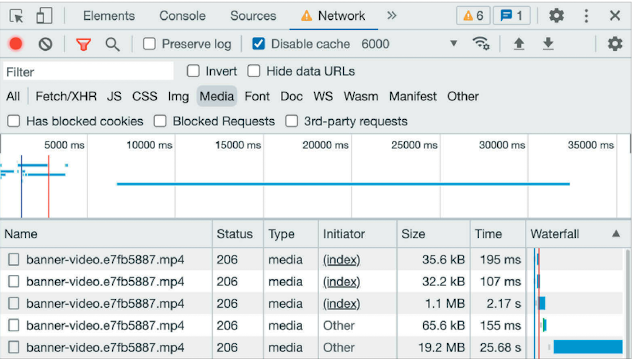Toggle the device toolbar icon
This screenshot has width=634, height=360.
(44, 16)
